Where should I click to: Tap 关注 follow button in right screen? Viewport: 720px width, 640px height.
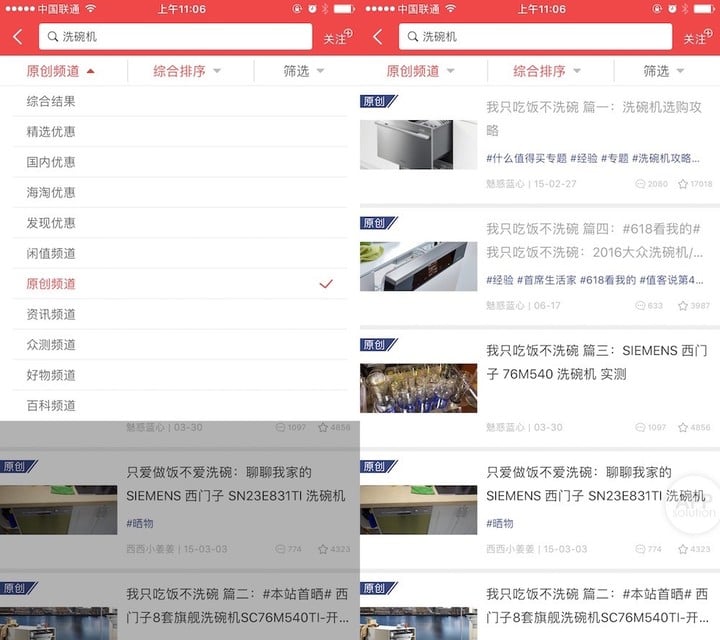tap(698, 37)
